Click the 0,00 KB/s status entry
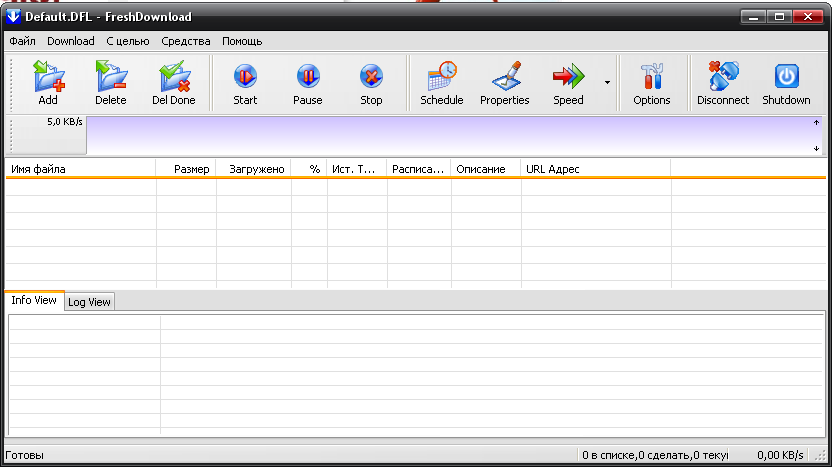 point(780,455)
